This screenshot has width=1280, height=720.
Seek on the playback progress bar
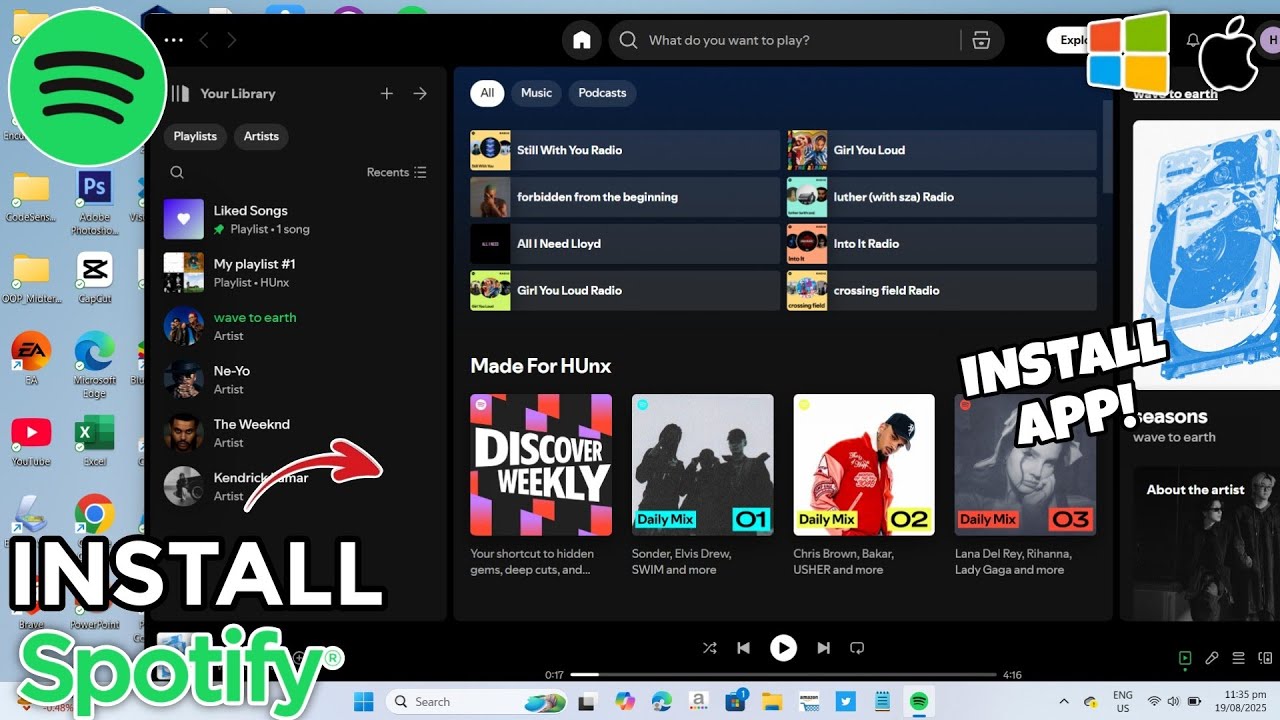(x=783, y=675)
